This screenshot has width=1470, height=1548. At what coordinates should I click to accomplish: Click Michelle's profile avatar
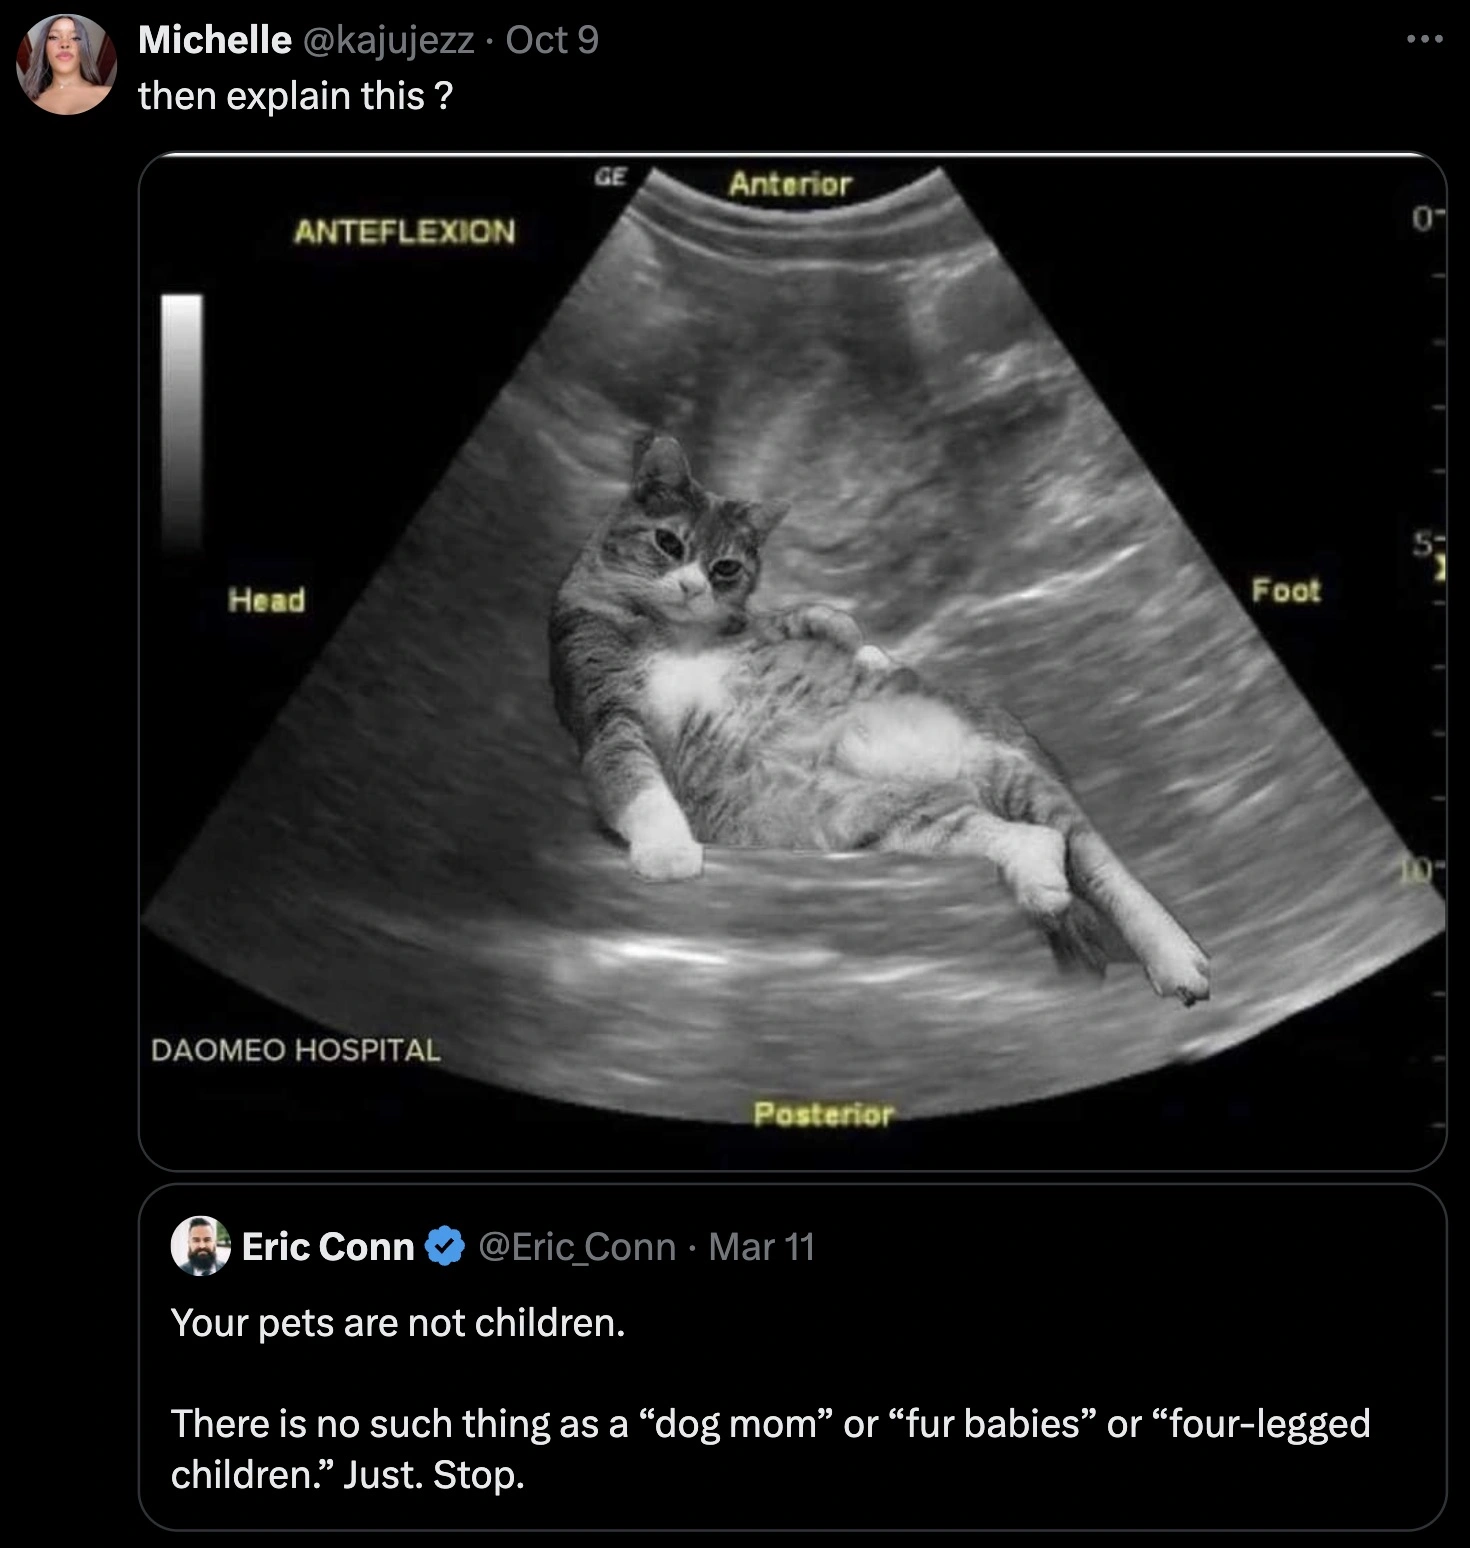pos(64,60)
